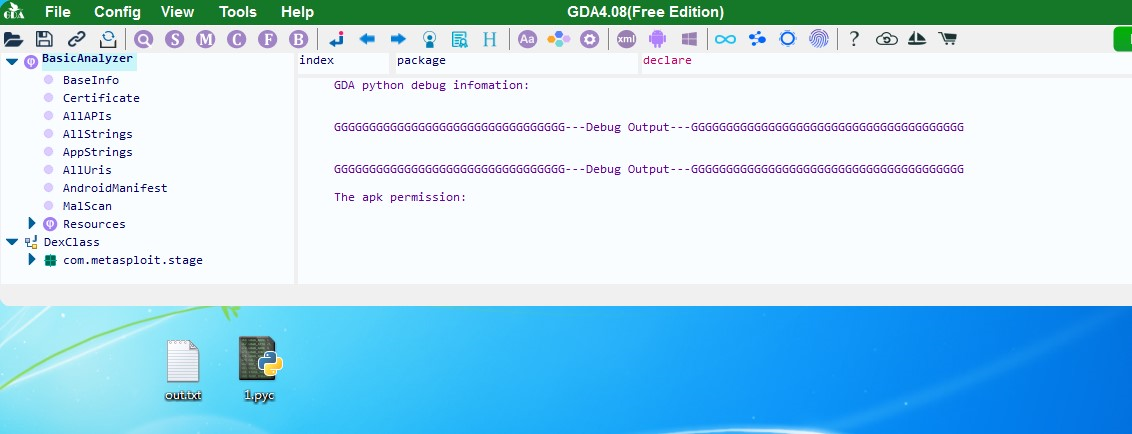Select the out.txt desktop file
This screenshot has height=434, width=1132.
point(183,370)
